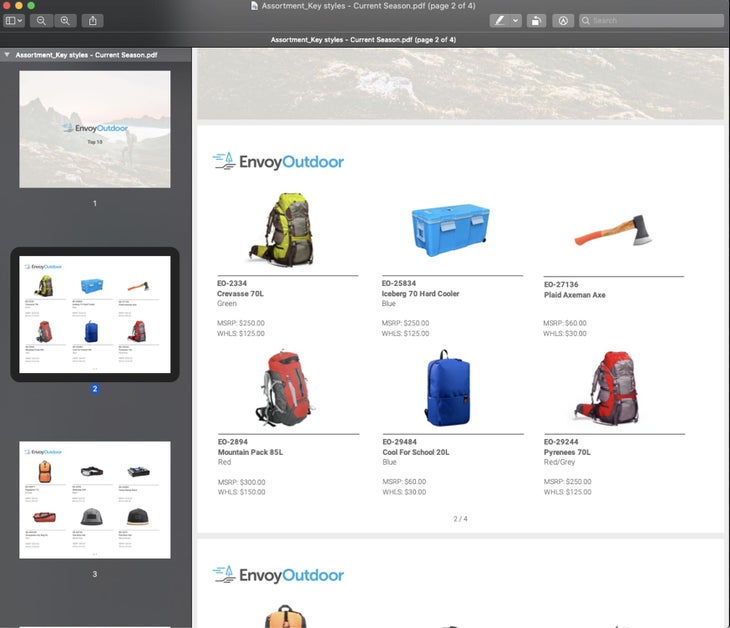Viewport: 730px width, 628px height.
Task: Click the 'Red/Grey' color label
Action: point(559,462)
